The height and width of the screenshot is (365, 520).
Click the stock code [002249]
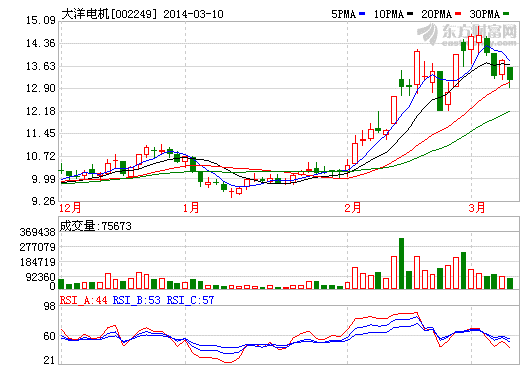point(134,14)
